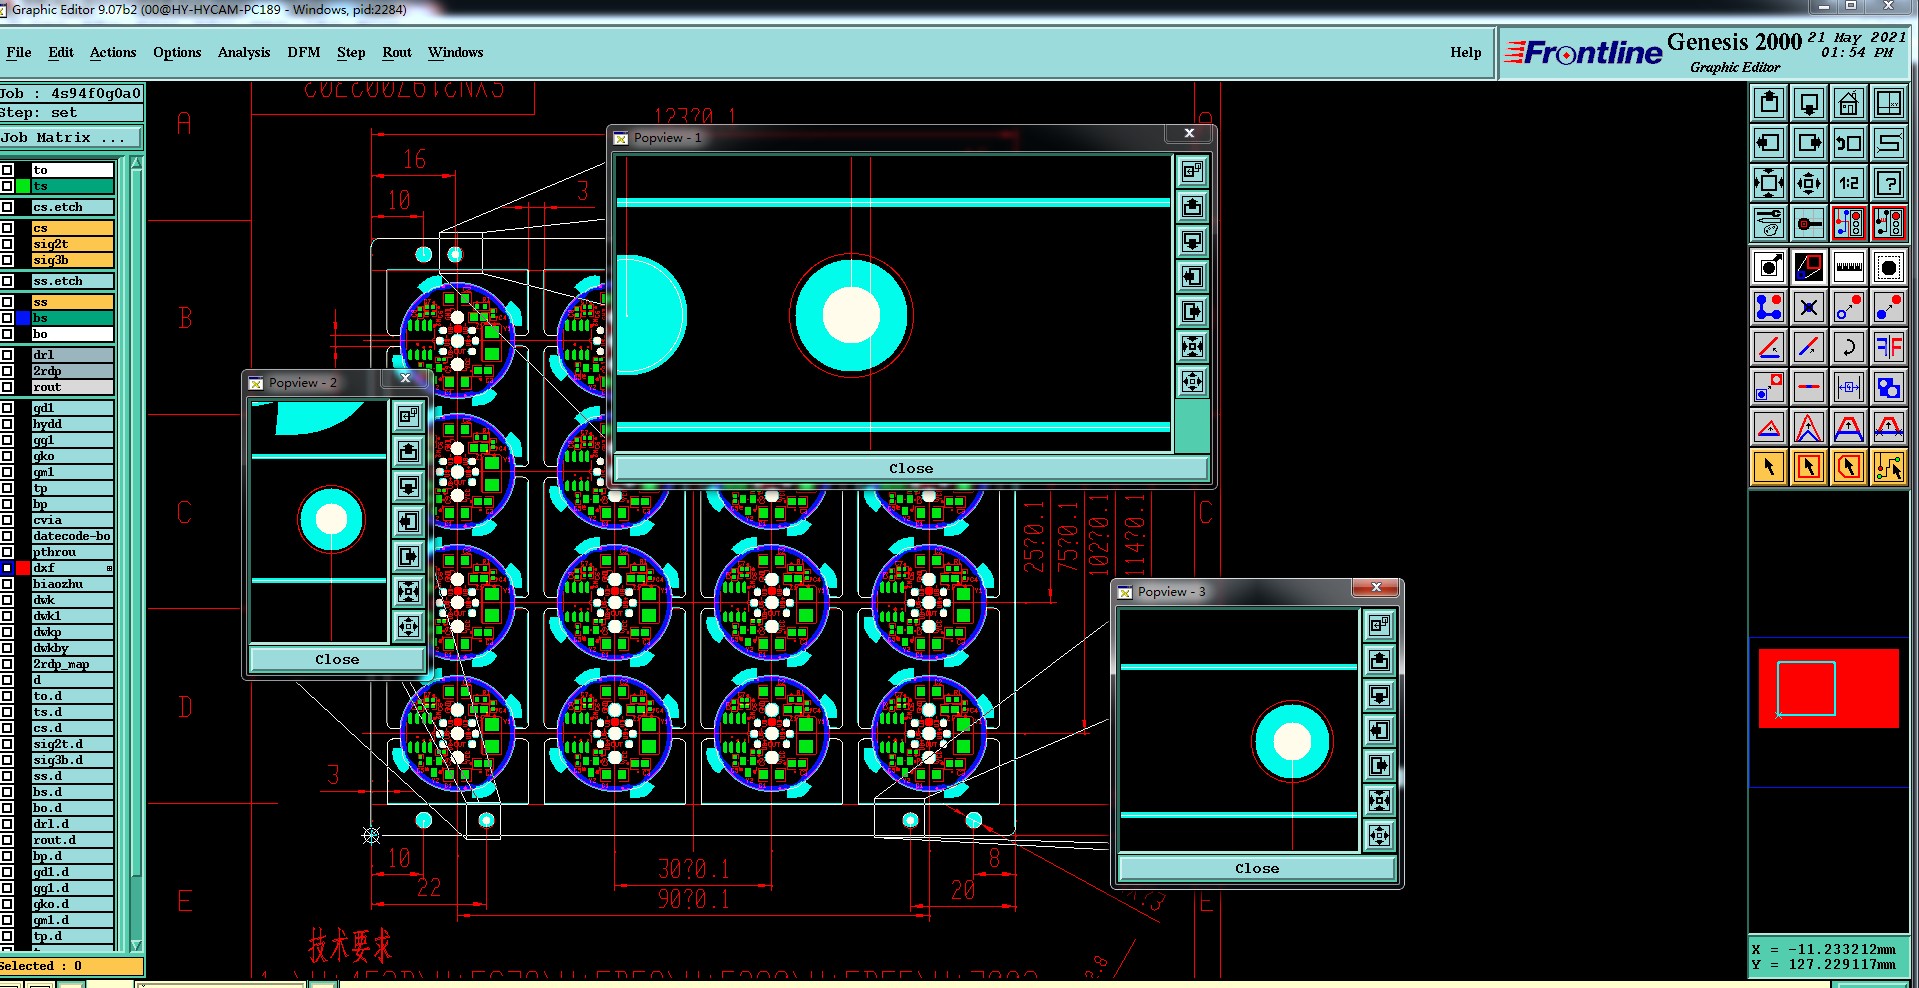The height and width of the screenshot is (988, 1919).
Task: Select the ruler measure tool icon
Action: click(1848, 267)
